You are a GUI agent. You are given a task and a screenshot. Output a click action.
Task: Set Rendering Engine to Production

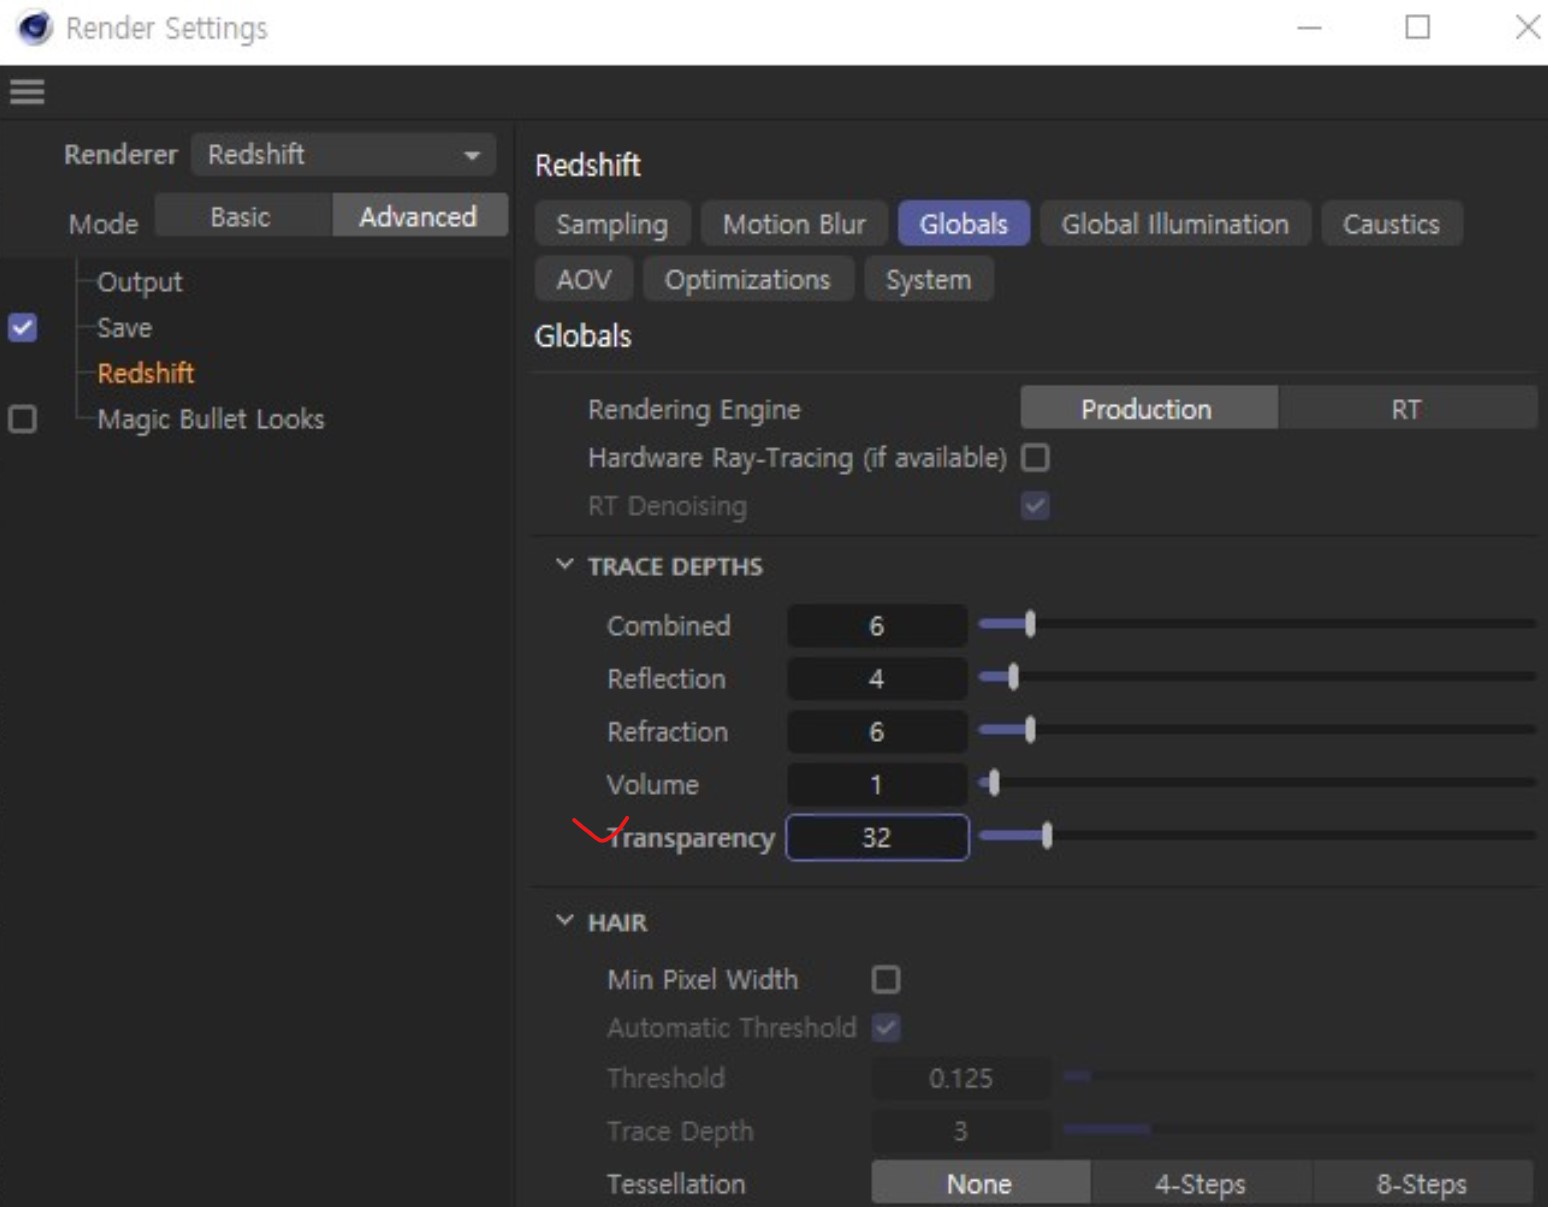1148,409
